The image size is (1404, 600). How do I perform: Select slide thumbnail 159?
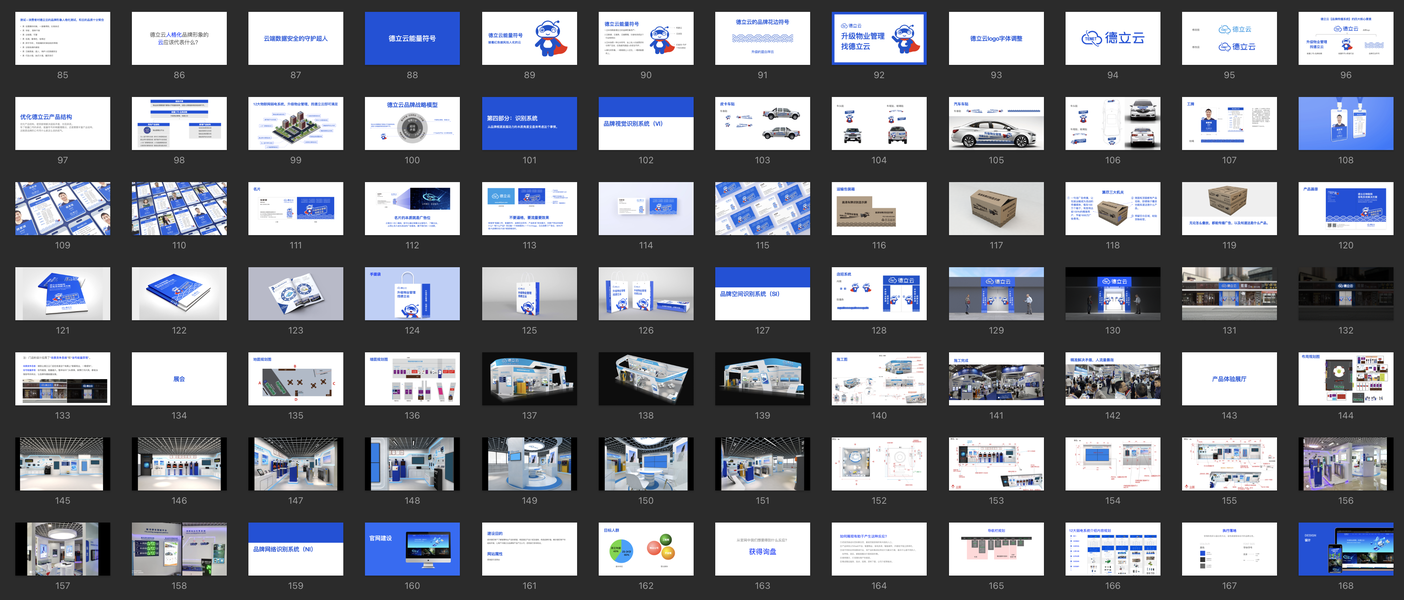[x=296, y=549]
